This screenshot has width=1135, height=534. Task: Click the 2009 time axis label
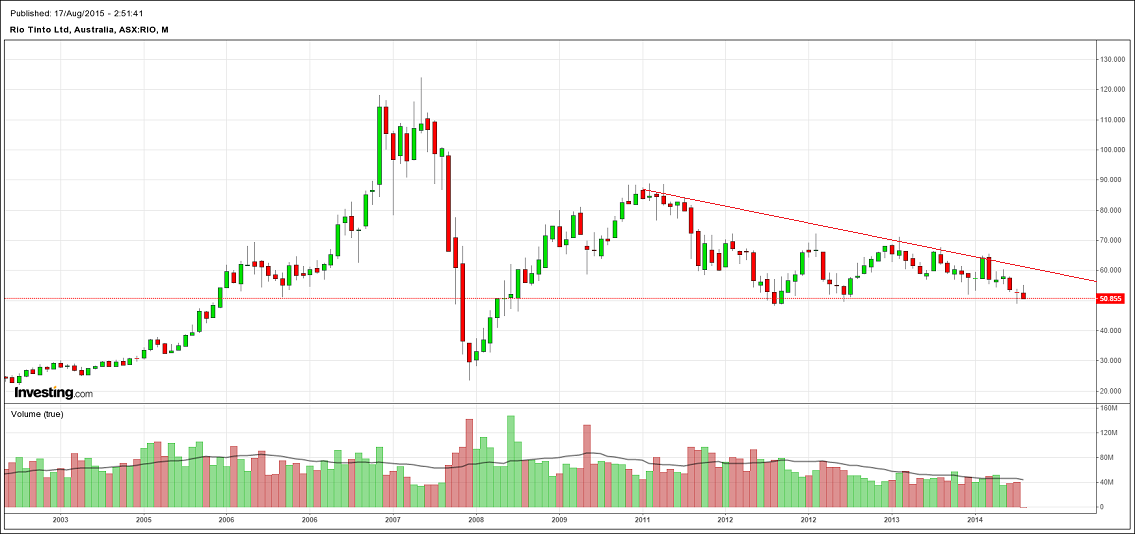(x=559, y=520)
